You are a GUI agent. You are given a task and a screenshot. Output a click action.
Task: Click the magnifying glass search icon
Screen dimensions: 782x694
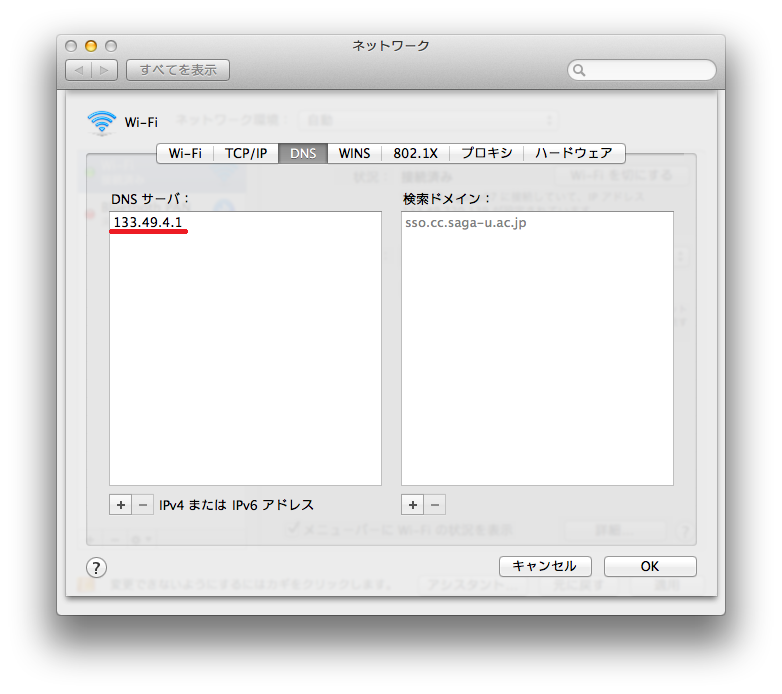[579, 70]
